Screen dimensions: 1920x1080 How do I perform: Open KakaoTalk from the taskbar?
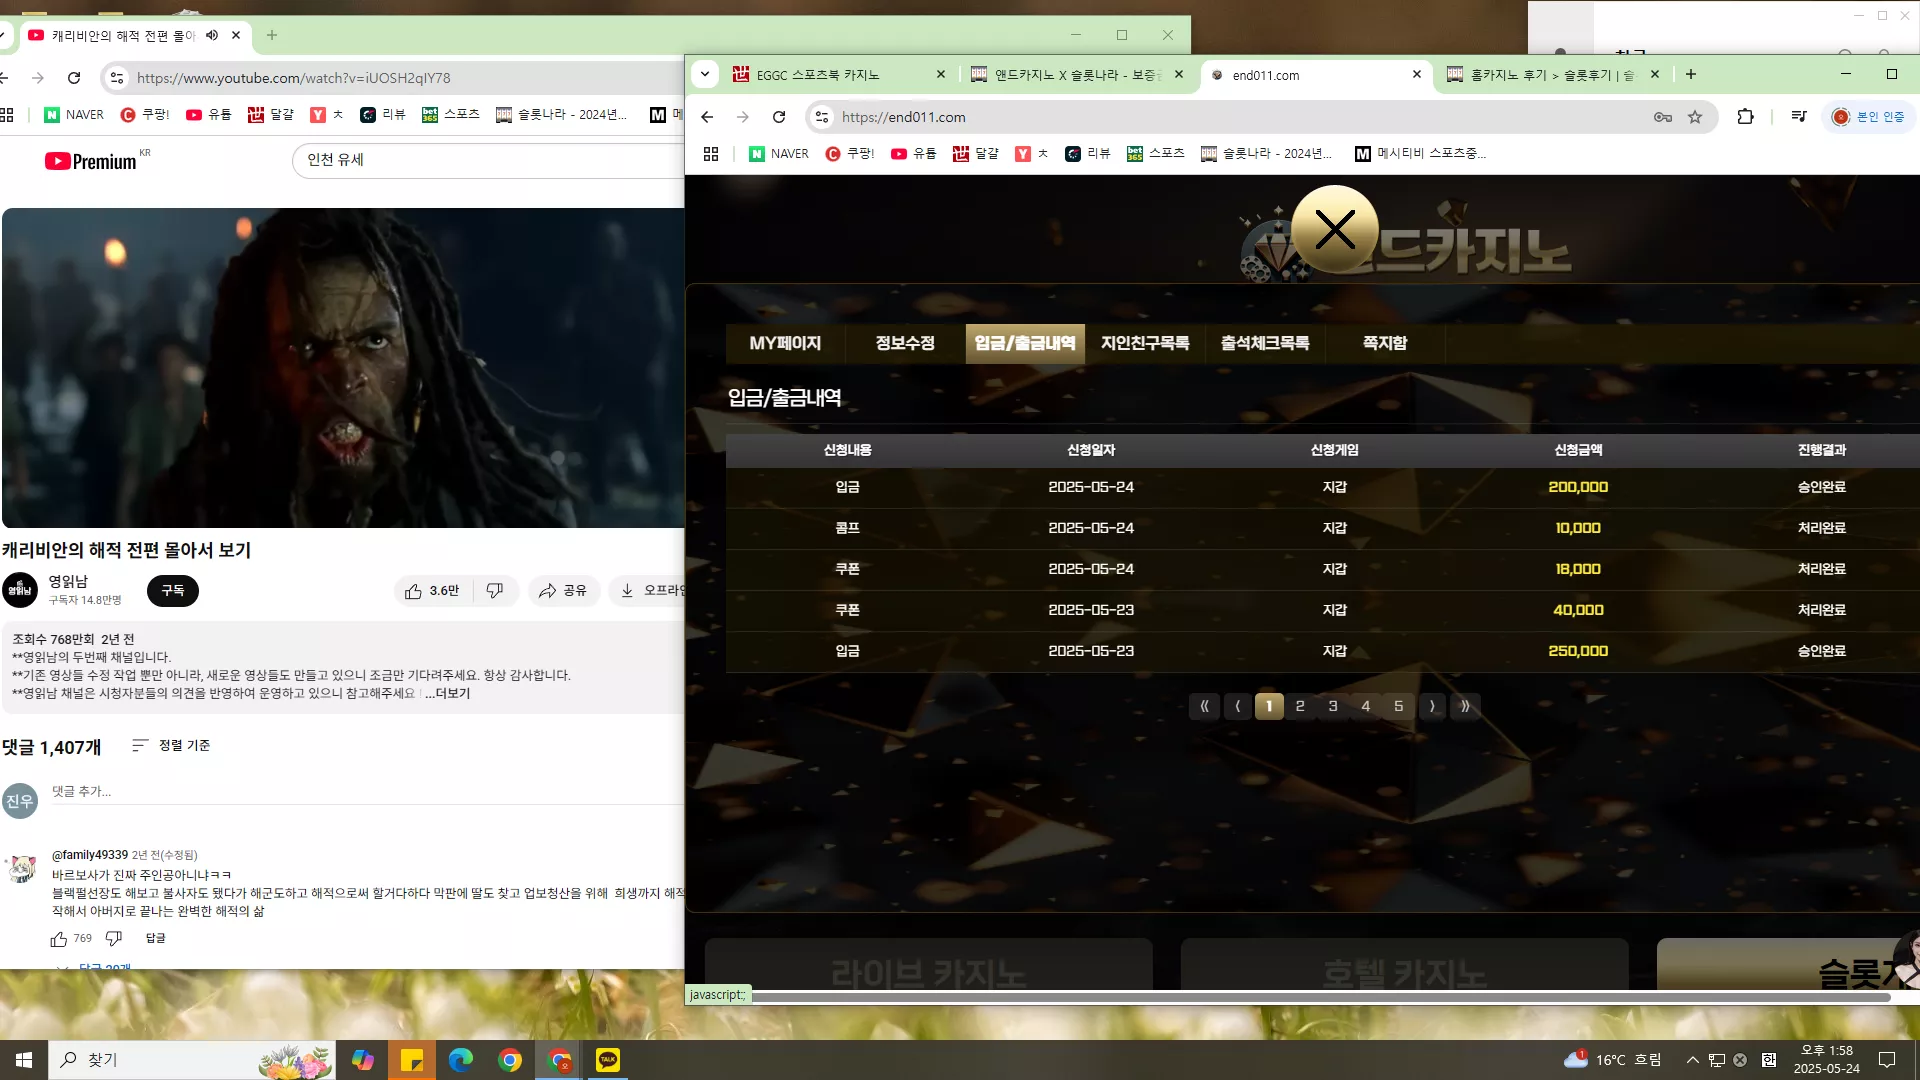click(x=608, y=1060)
